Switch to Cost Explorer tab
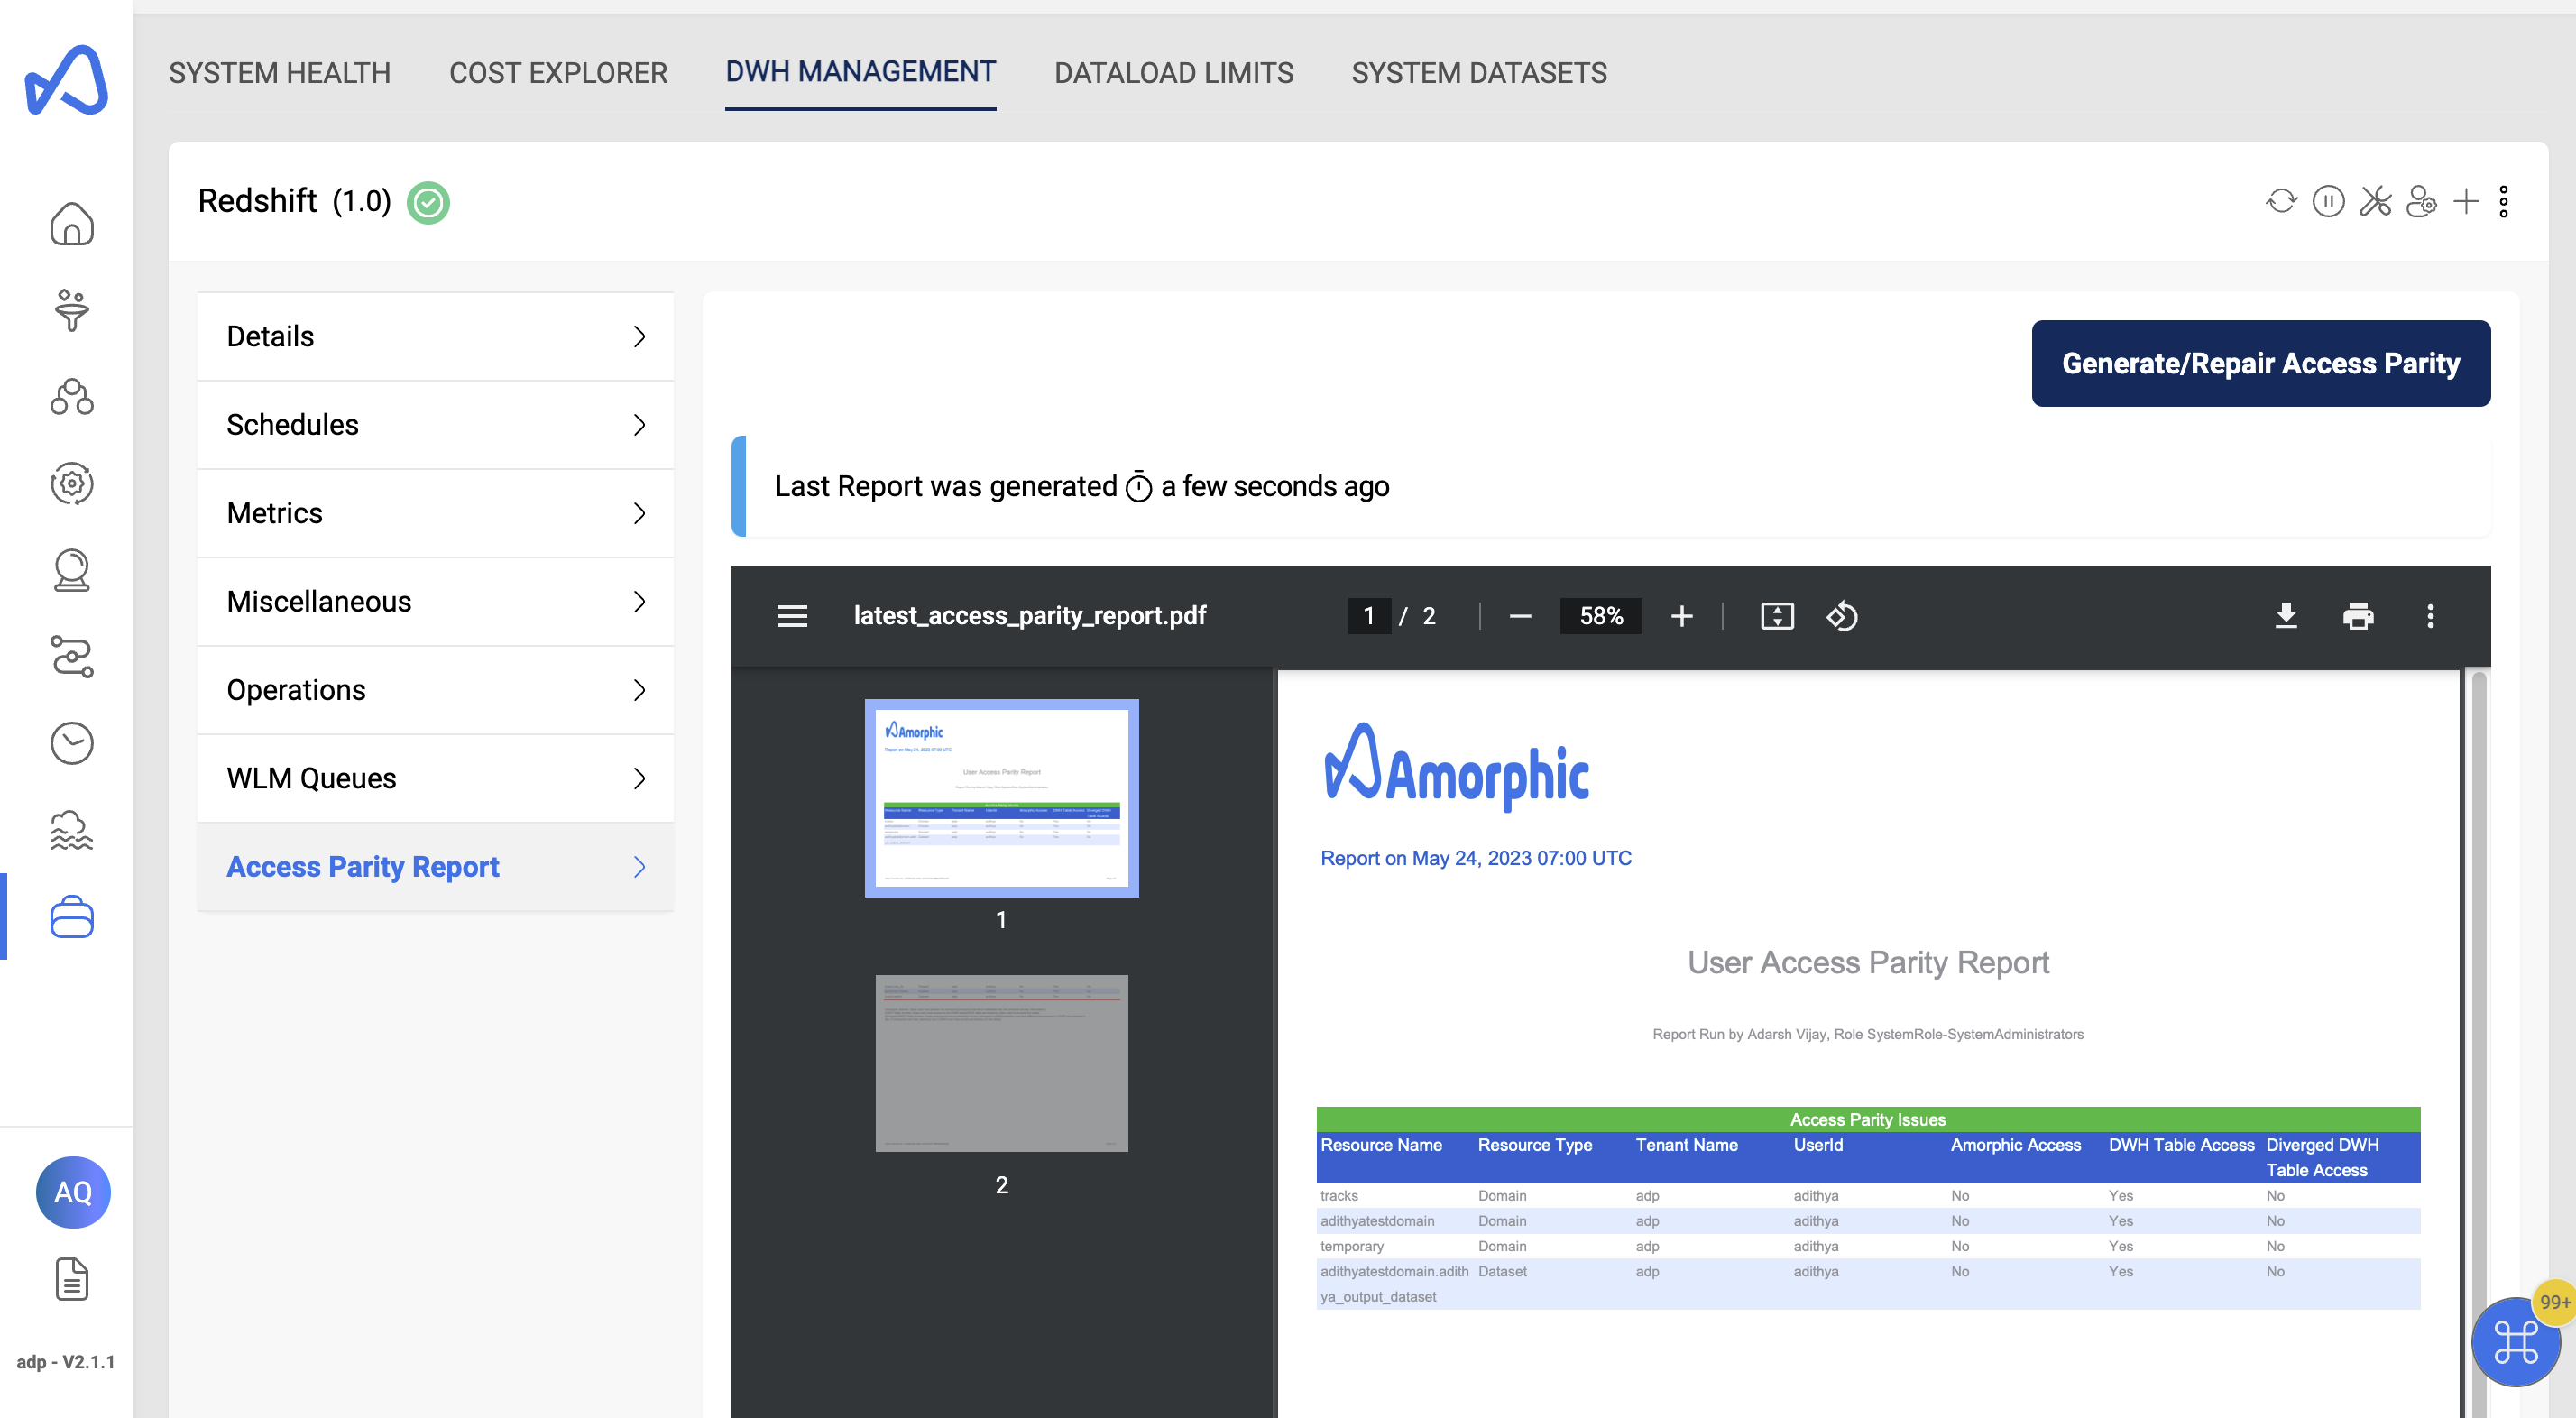Image resolution: width=2576 pixels, height=1418 pixels. point(558,73)
